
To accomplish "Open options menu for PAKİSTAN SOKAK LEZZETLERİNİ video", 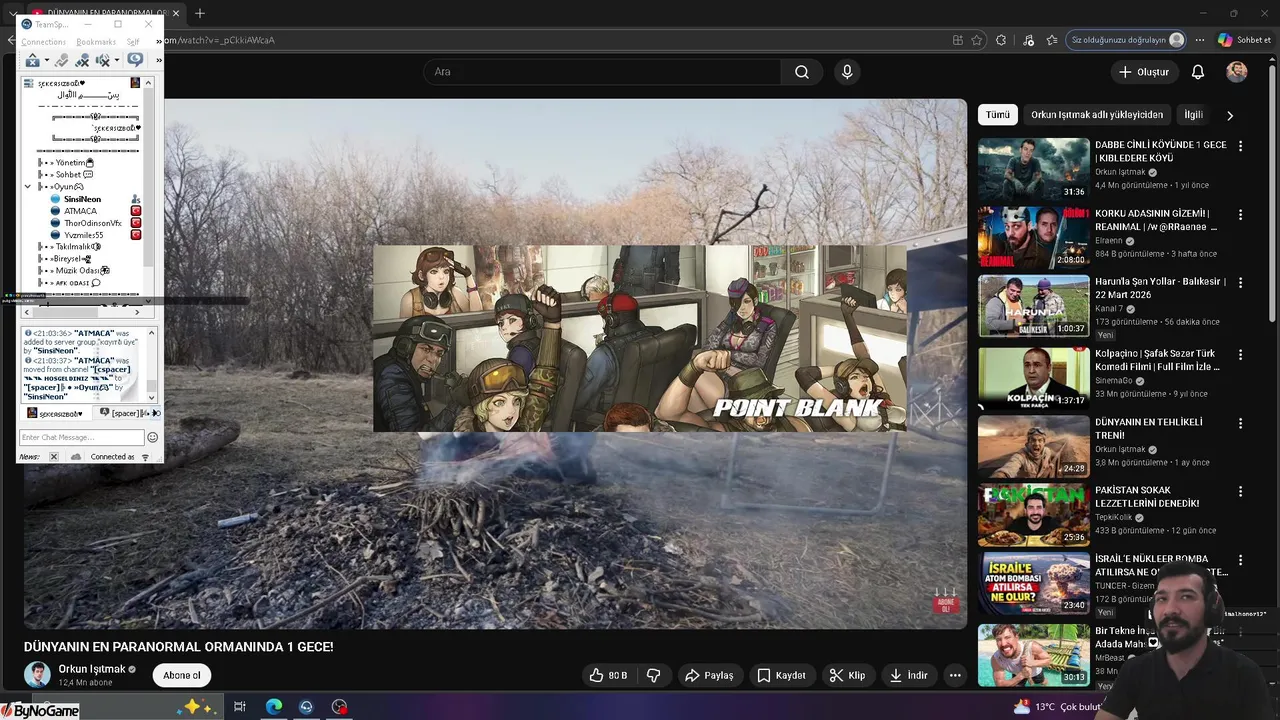I will pyautogui.click(x=1240, y=492).
